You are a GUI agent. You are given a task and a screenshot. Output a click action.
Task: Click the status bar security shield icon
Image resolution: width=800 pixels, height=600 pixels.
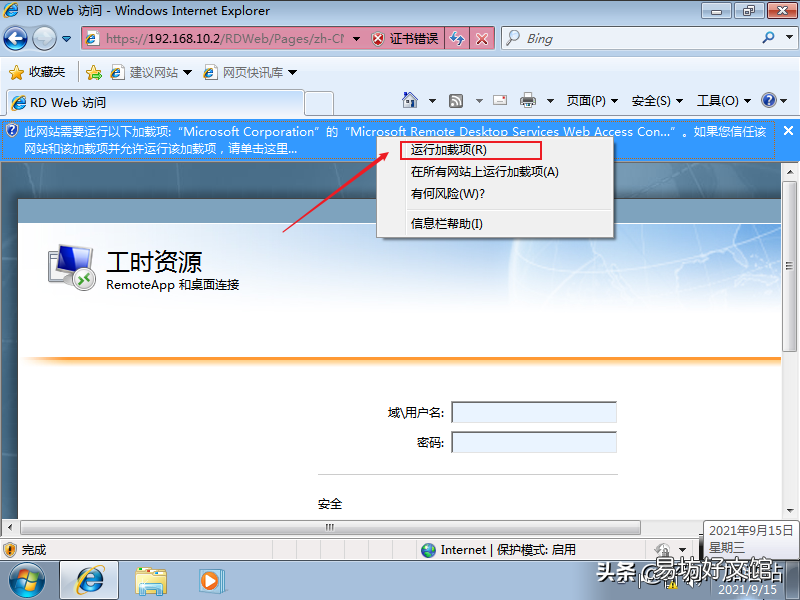(x=10, y=549)
